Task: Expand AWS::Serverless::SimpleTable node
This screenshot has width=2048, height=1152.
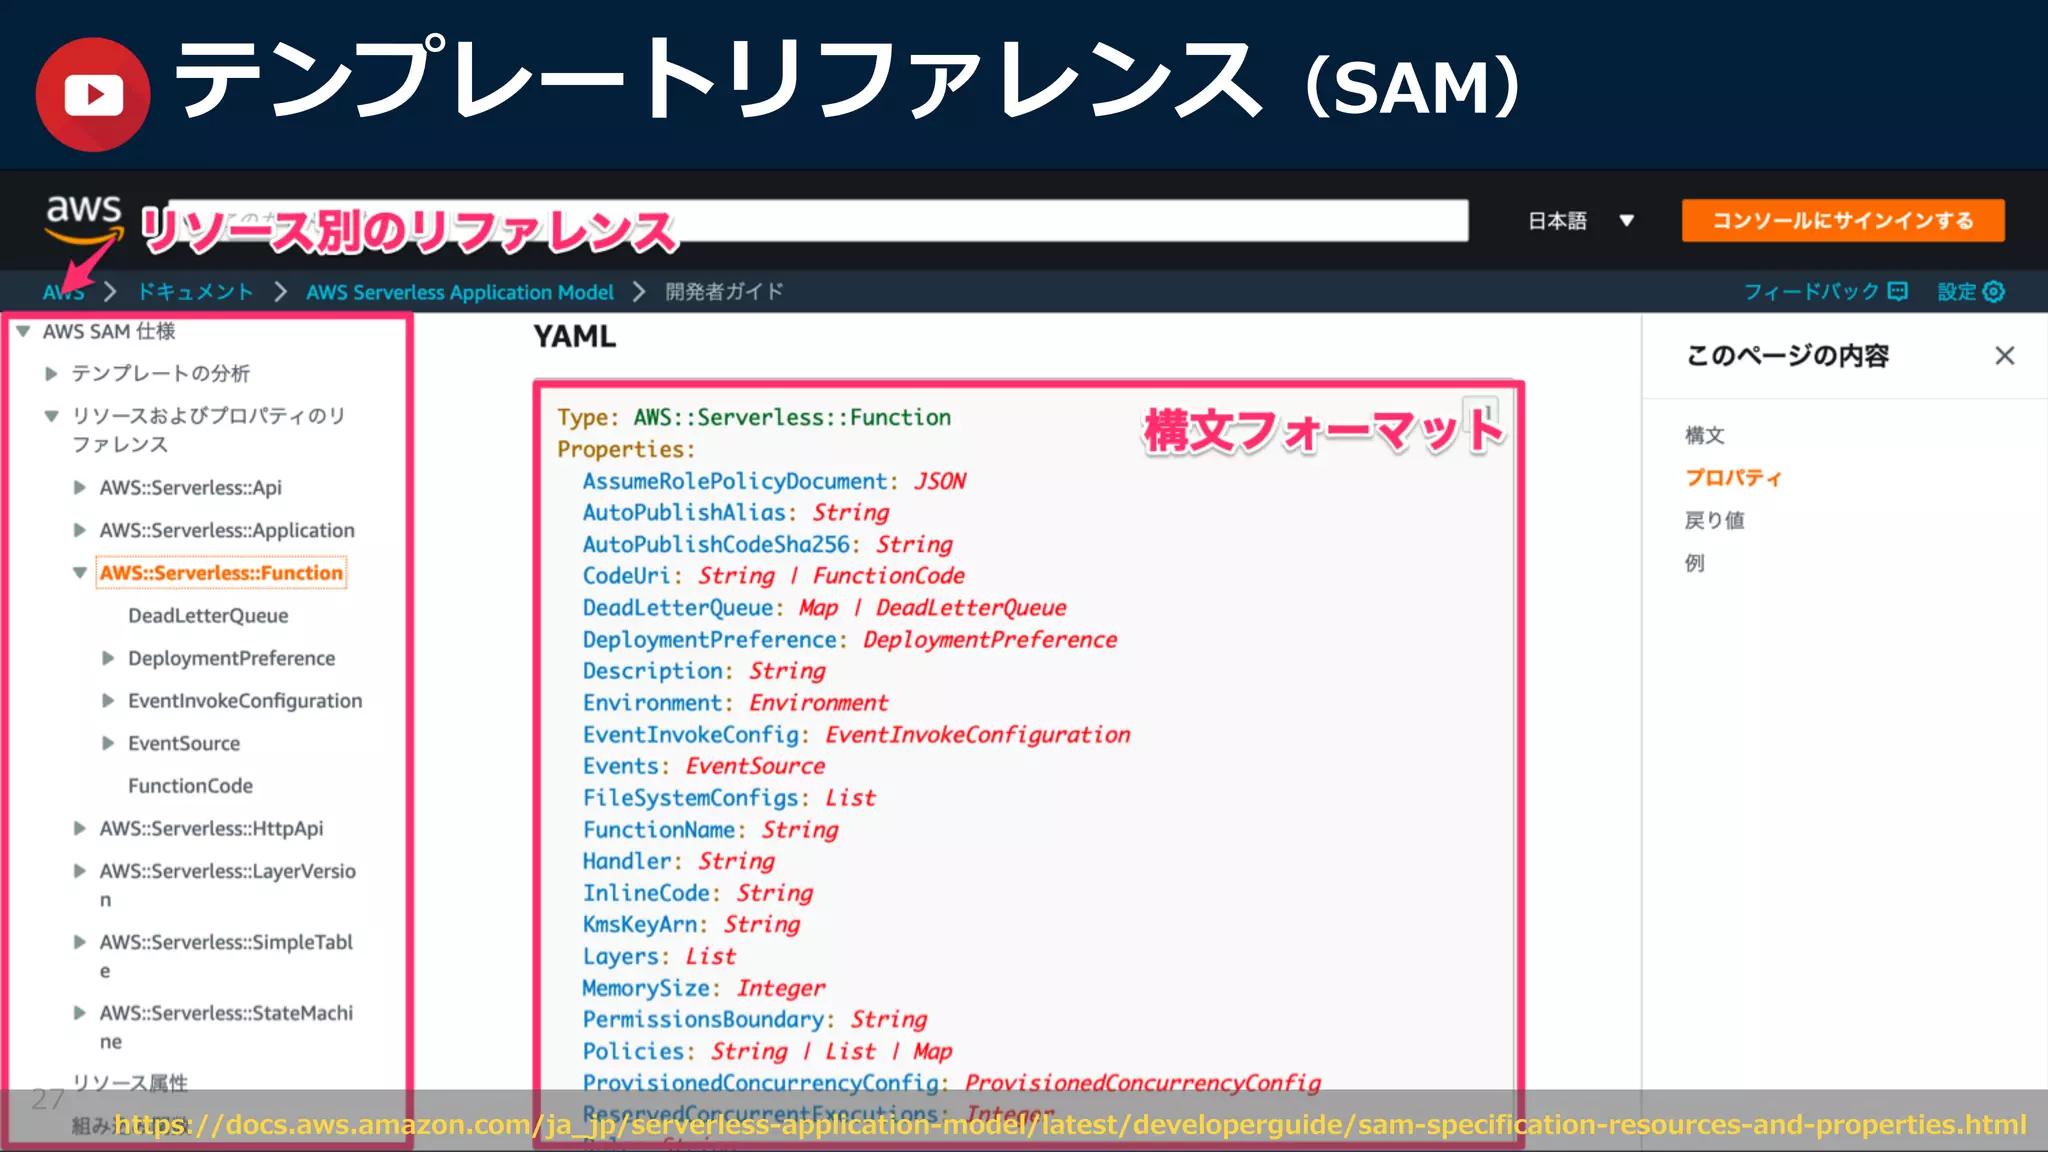Action: [x=79, y=942]
